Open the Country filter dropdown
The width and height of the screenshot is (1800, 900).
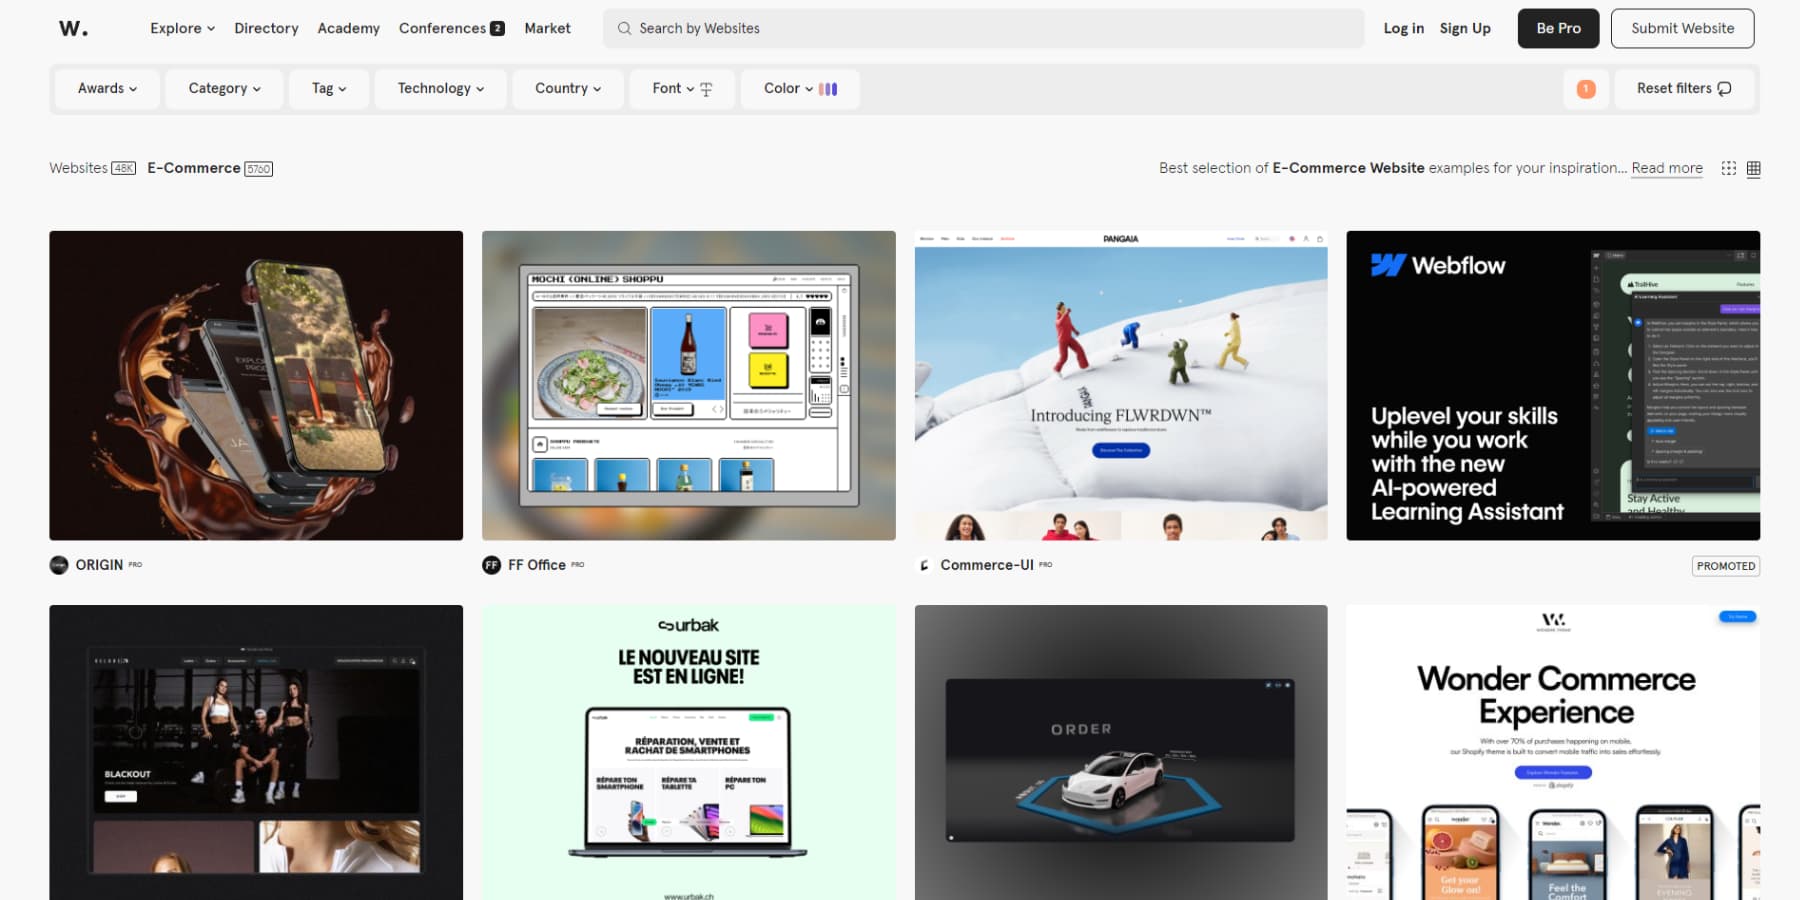pos(567,88)
